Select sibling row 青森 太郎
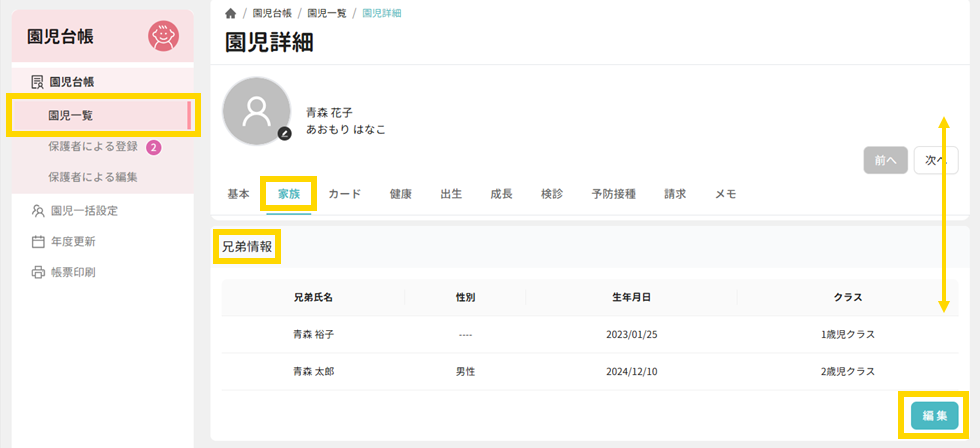This screenshot has width=980, height=448. 312,371
